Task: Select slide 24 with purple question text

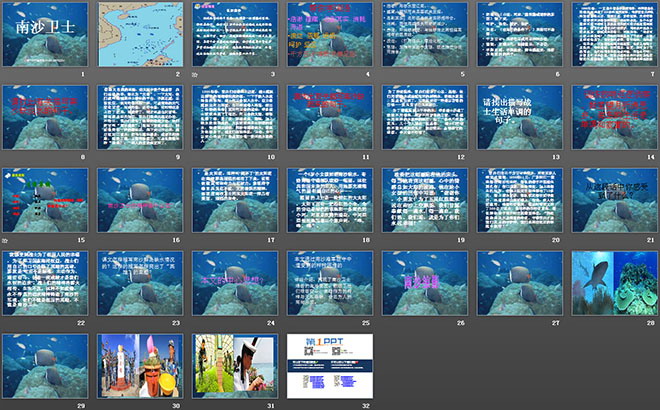Action: 232,283
